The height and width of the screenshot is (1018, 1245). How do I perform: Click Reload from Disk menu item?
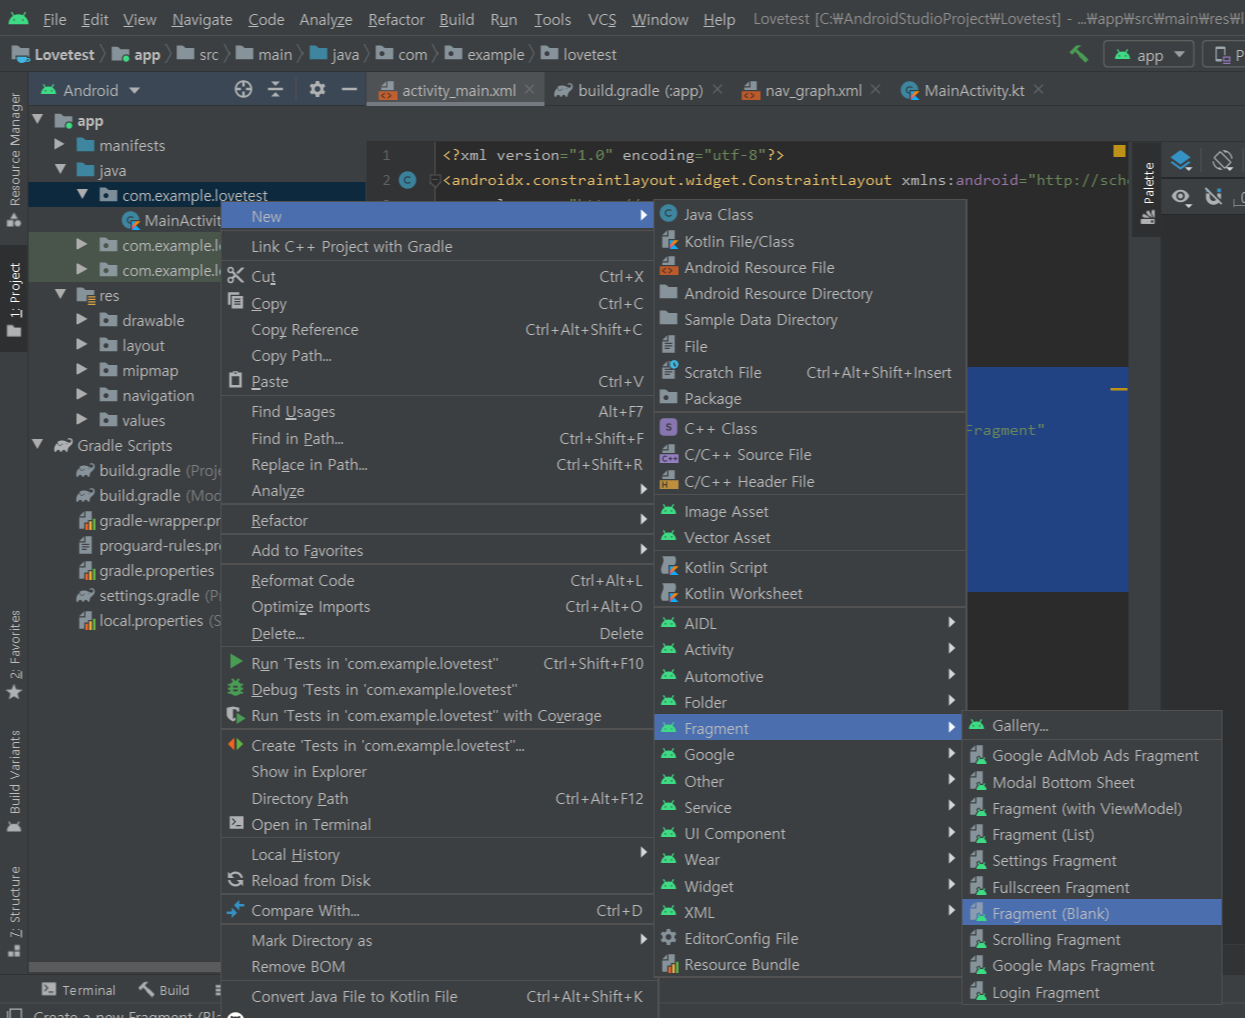(x=436, y=880)
